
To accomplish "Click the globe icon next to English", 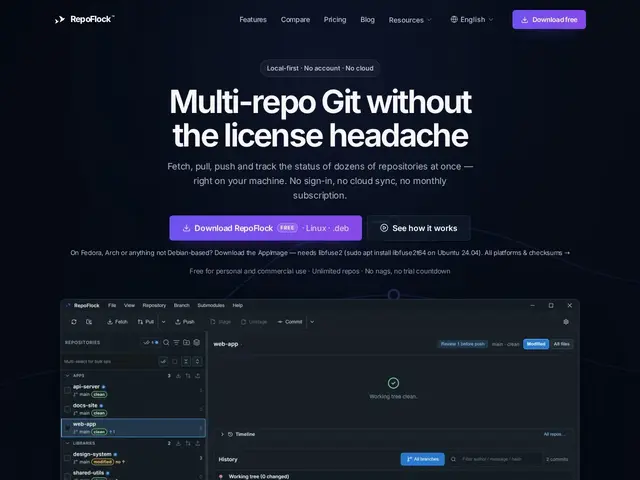I will [x=454, y=19].
